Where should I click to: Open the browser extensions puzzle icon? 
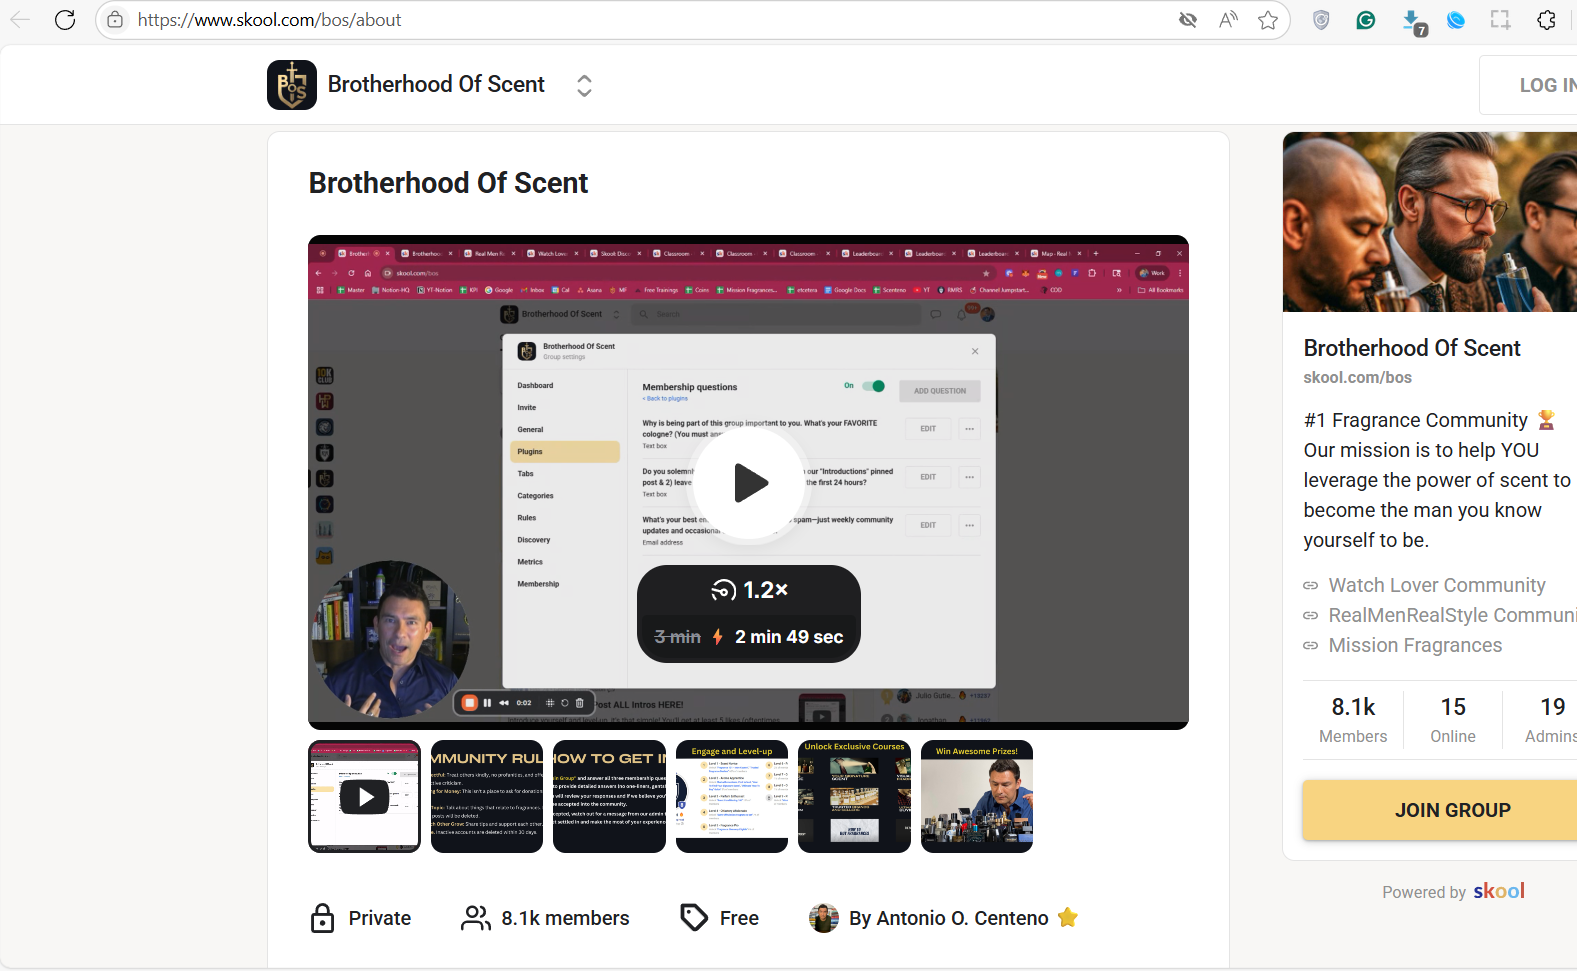(1546, 20)
